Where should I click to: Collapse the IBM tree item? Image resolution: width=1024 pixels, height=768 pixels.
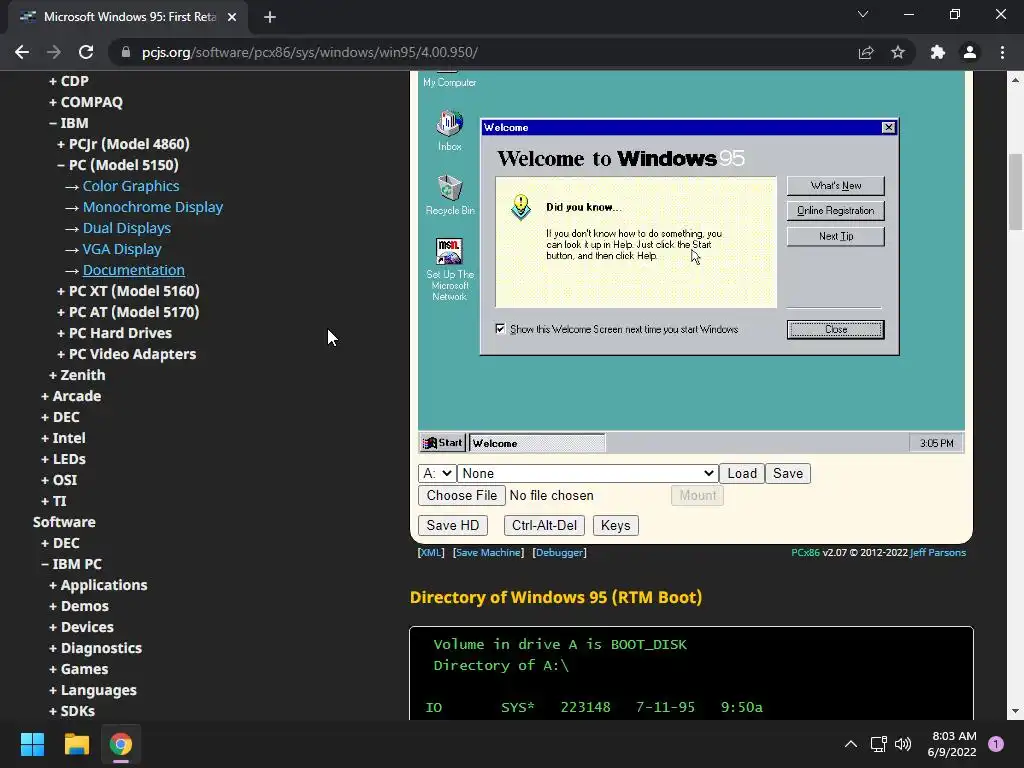click(69, 123)
